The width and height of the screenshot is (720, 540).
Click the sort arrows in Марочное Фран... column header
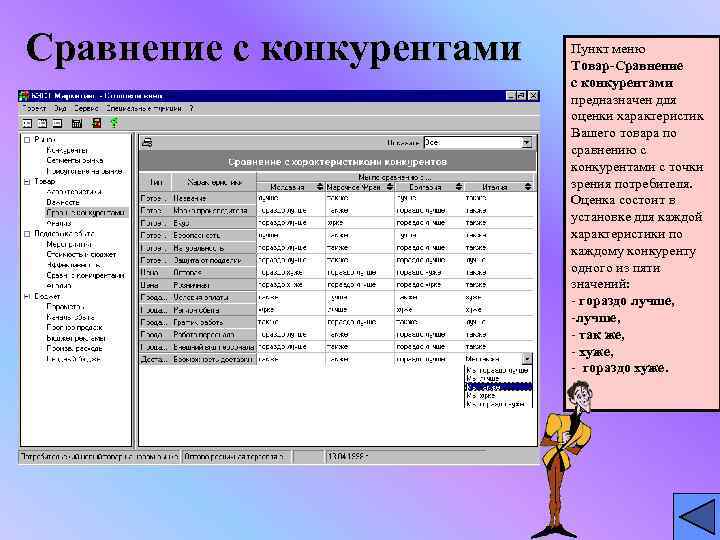click(x=389, y=187)
